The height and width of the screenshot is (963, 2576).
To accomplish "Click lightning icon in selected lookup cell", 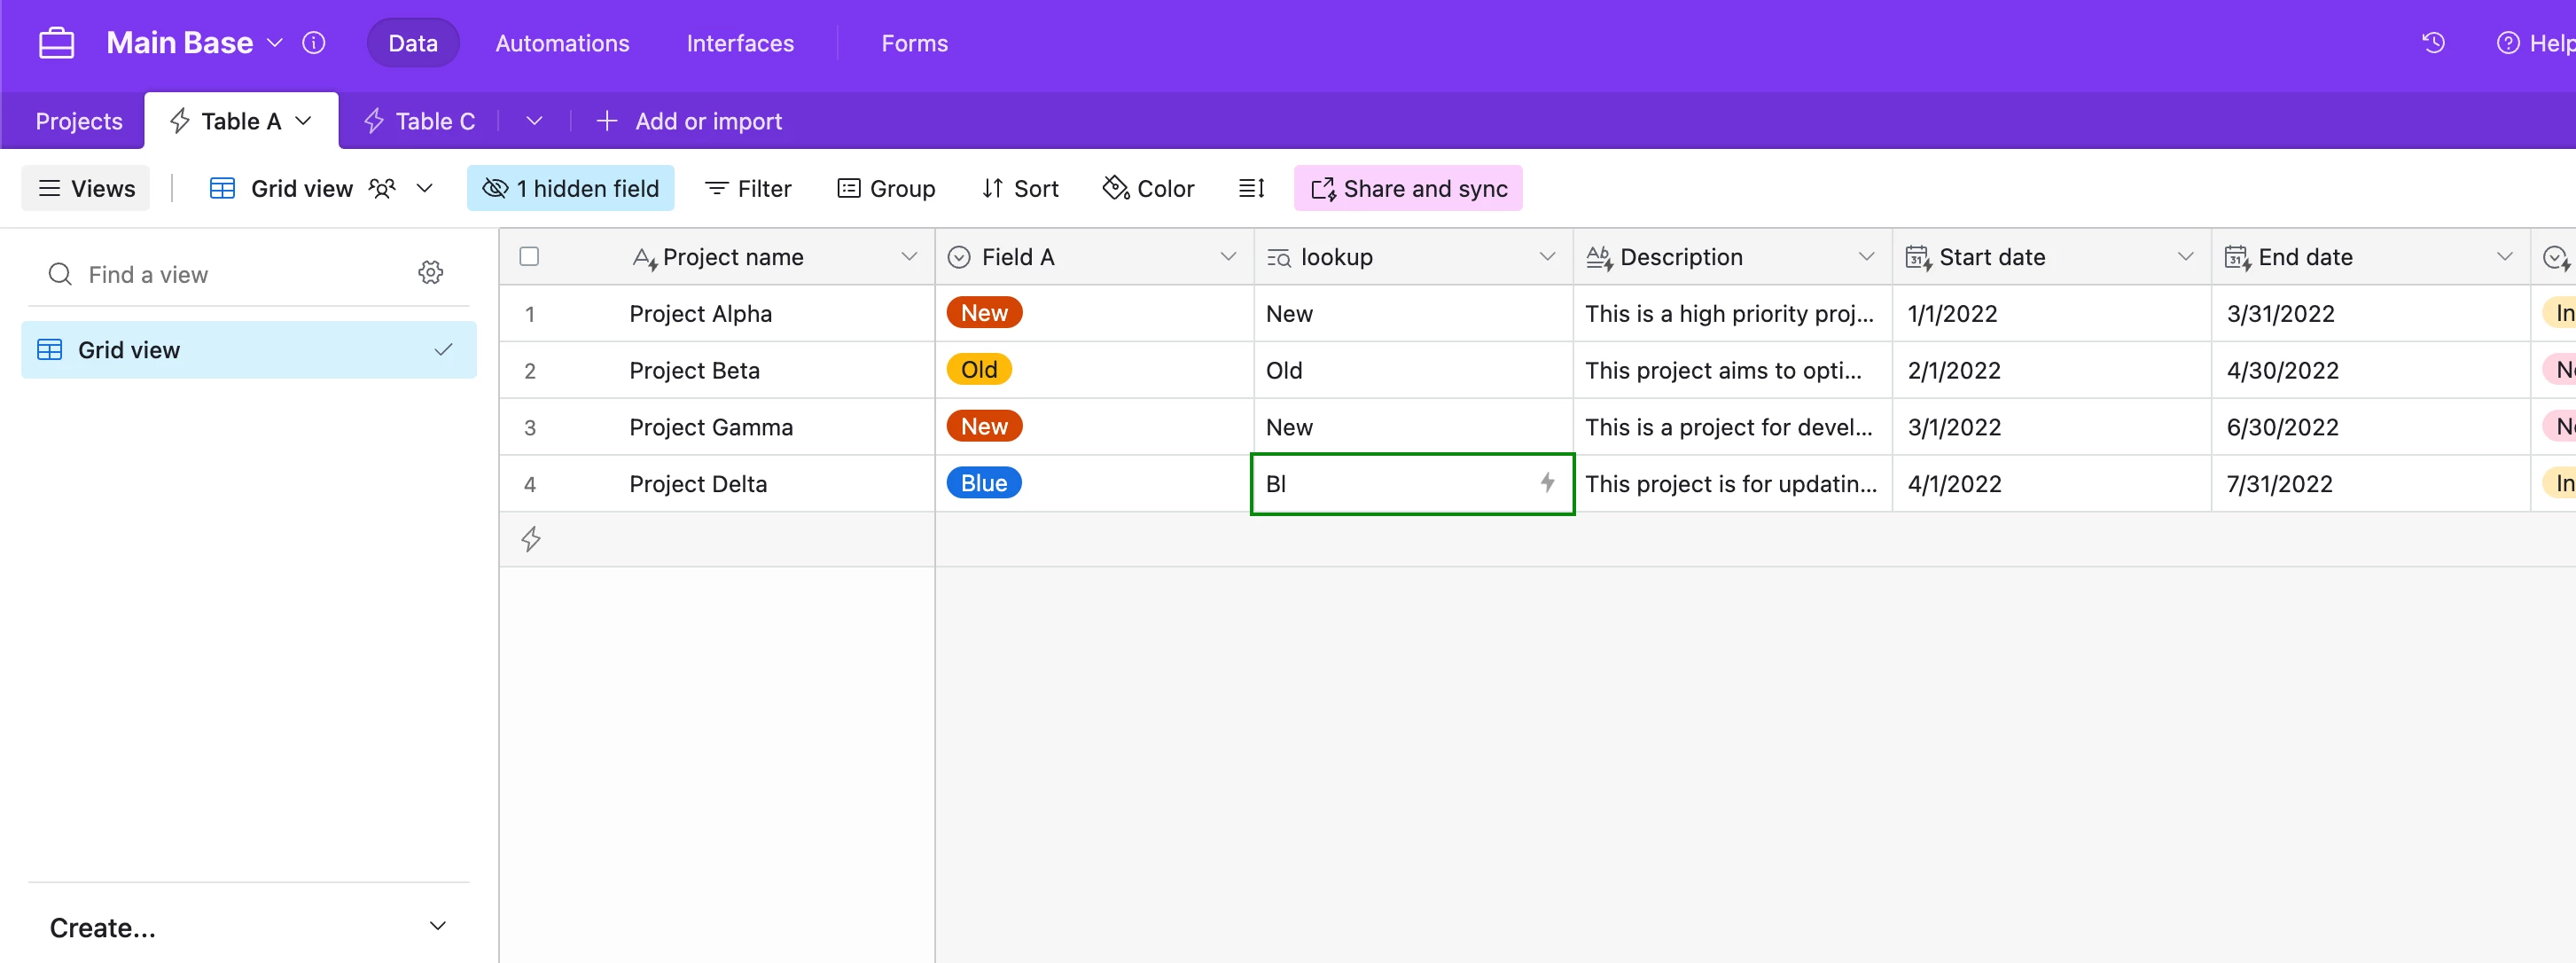I will 1547,483.
